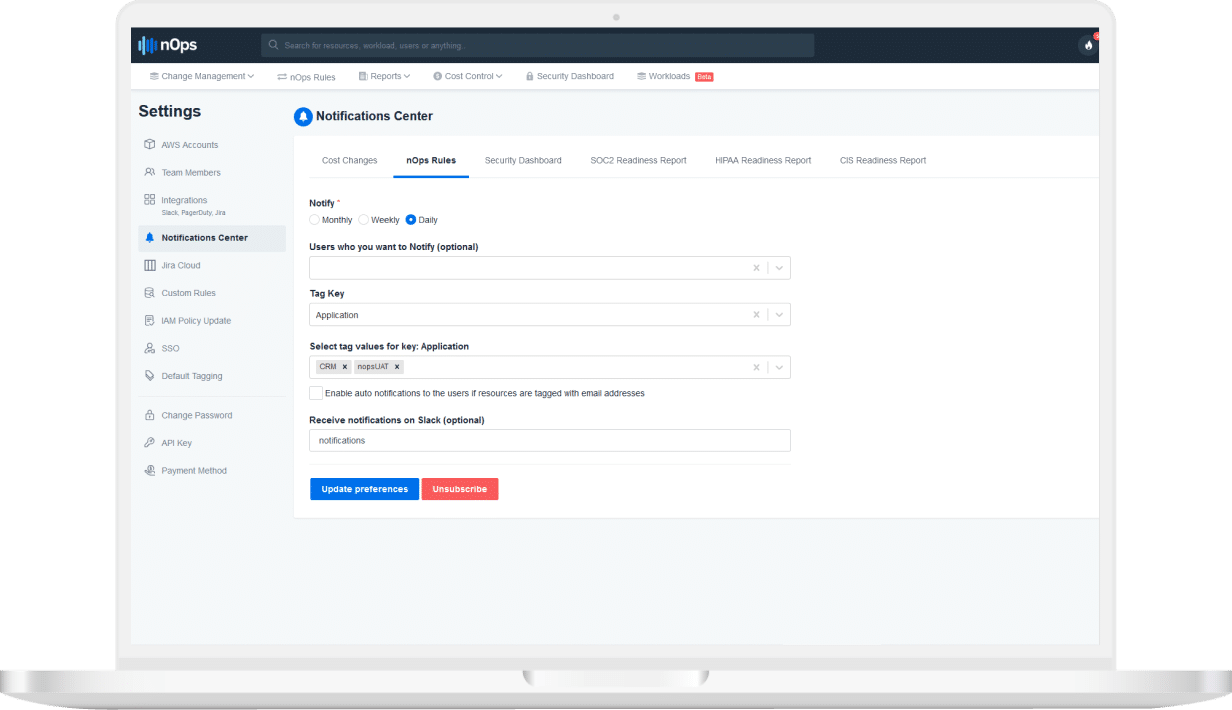Click the Custom Rules database icon
The height and width of the screenshot is (710, 1232).
pos(149,293)
